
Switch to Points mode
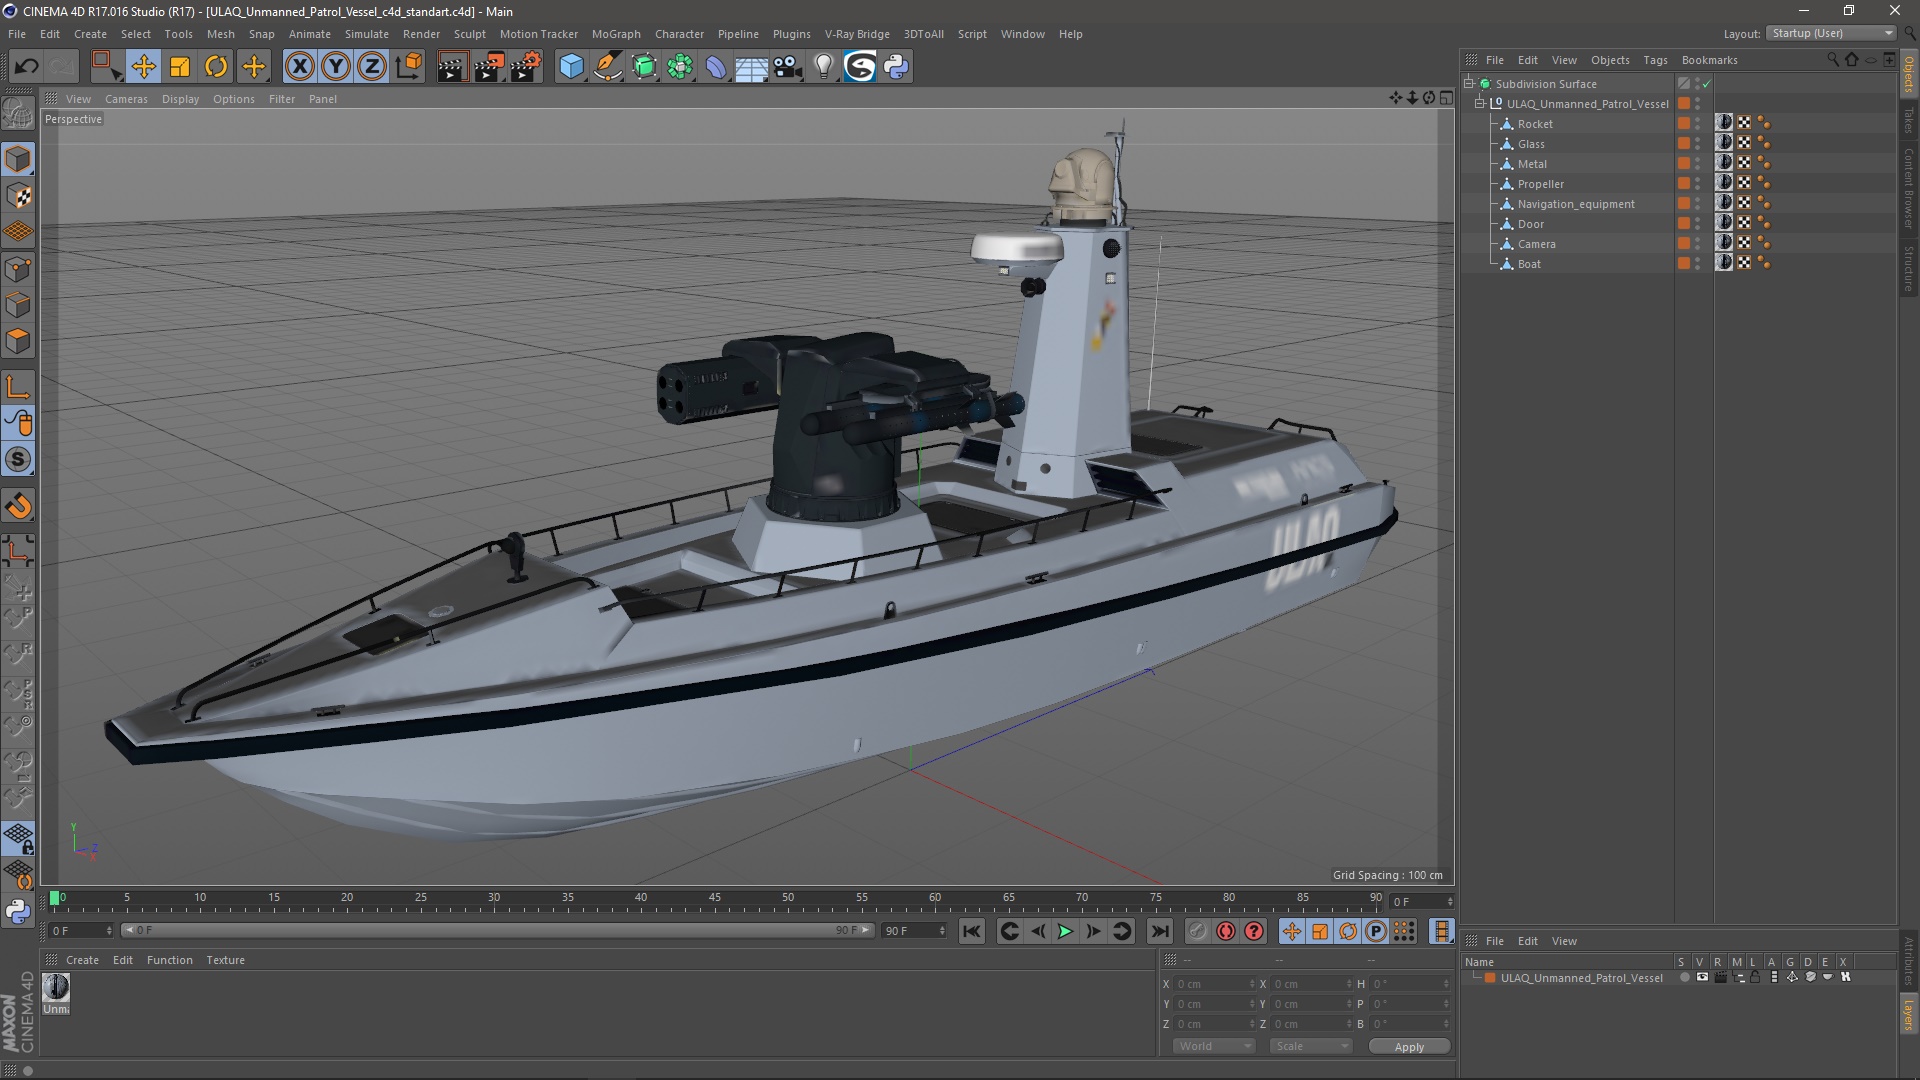pos(18,269)
